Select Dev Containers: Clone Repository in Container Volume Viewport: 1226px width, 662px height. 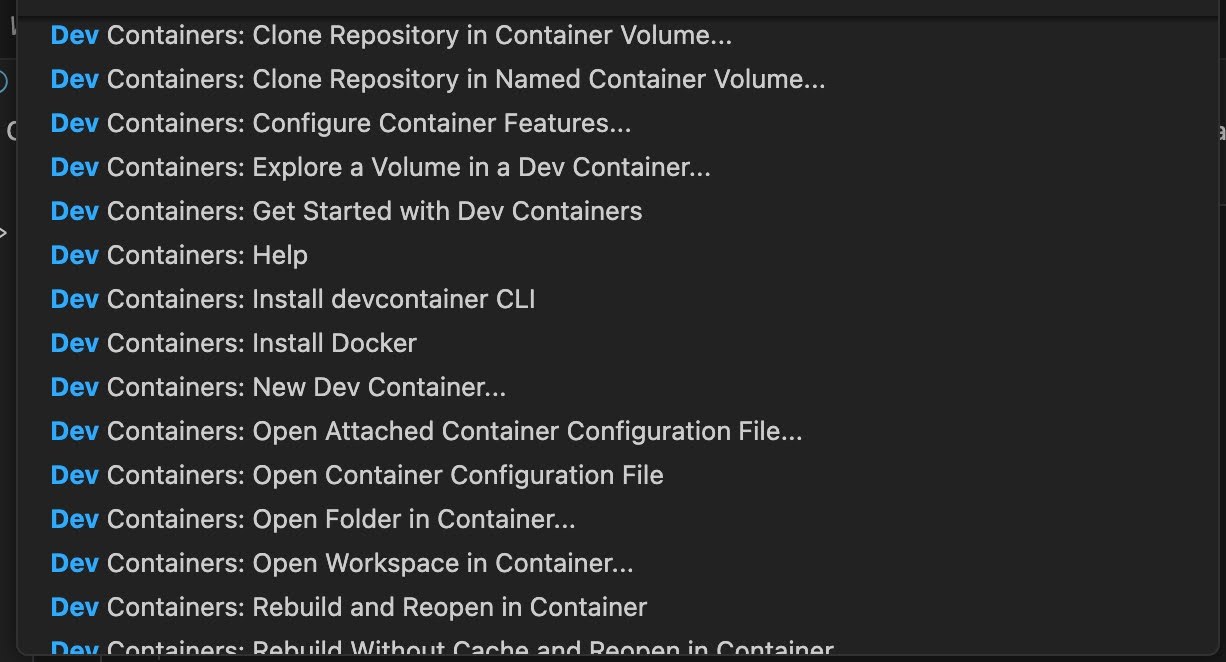pos(390,35)
